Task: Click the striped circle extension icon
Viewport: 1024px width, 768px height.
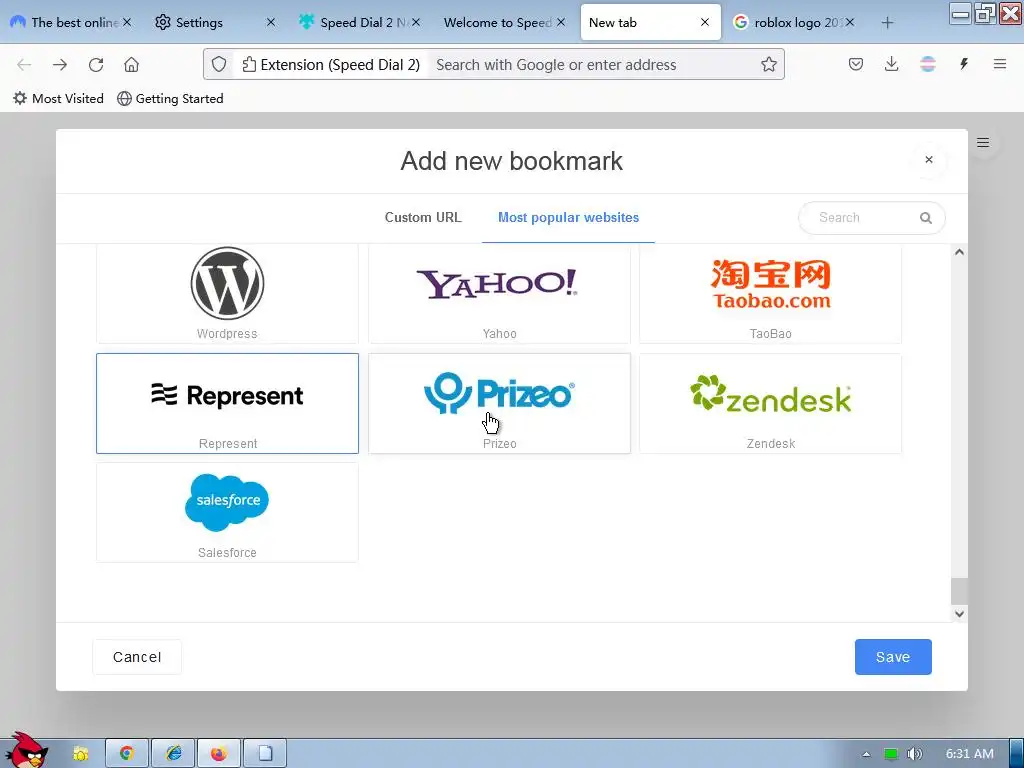Action: coord(927,64)
